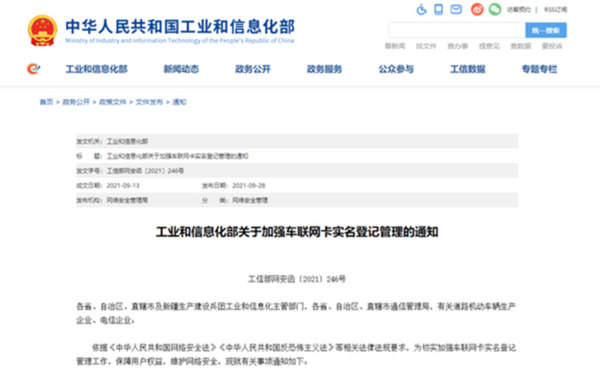
Task: Click the national emblem logo
Action: [42, 30]
